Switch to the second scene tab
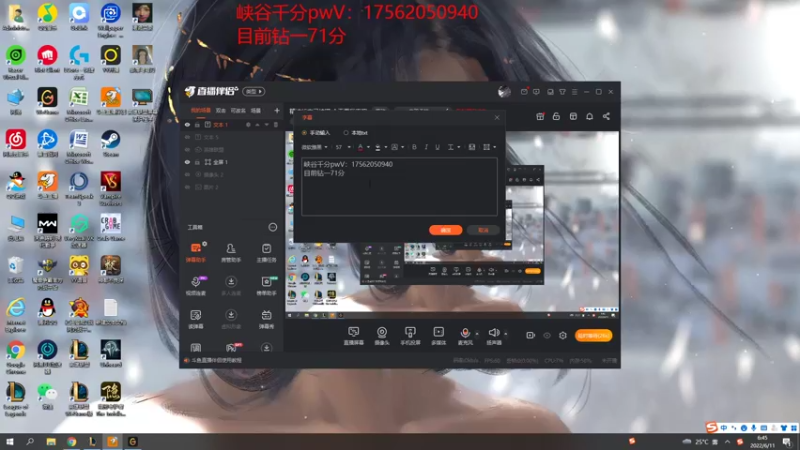 tap(220, 110)
